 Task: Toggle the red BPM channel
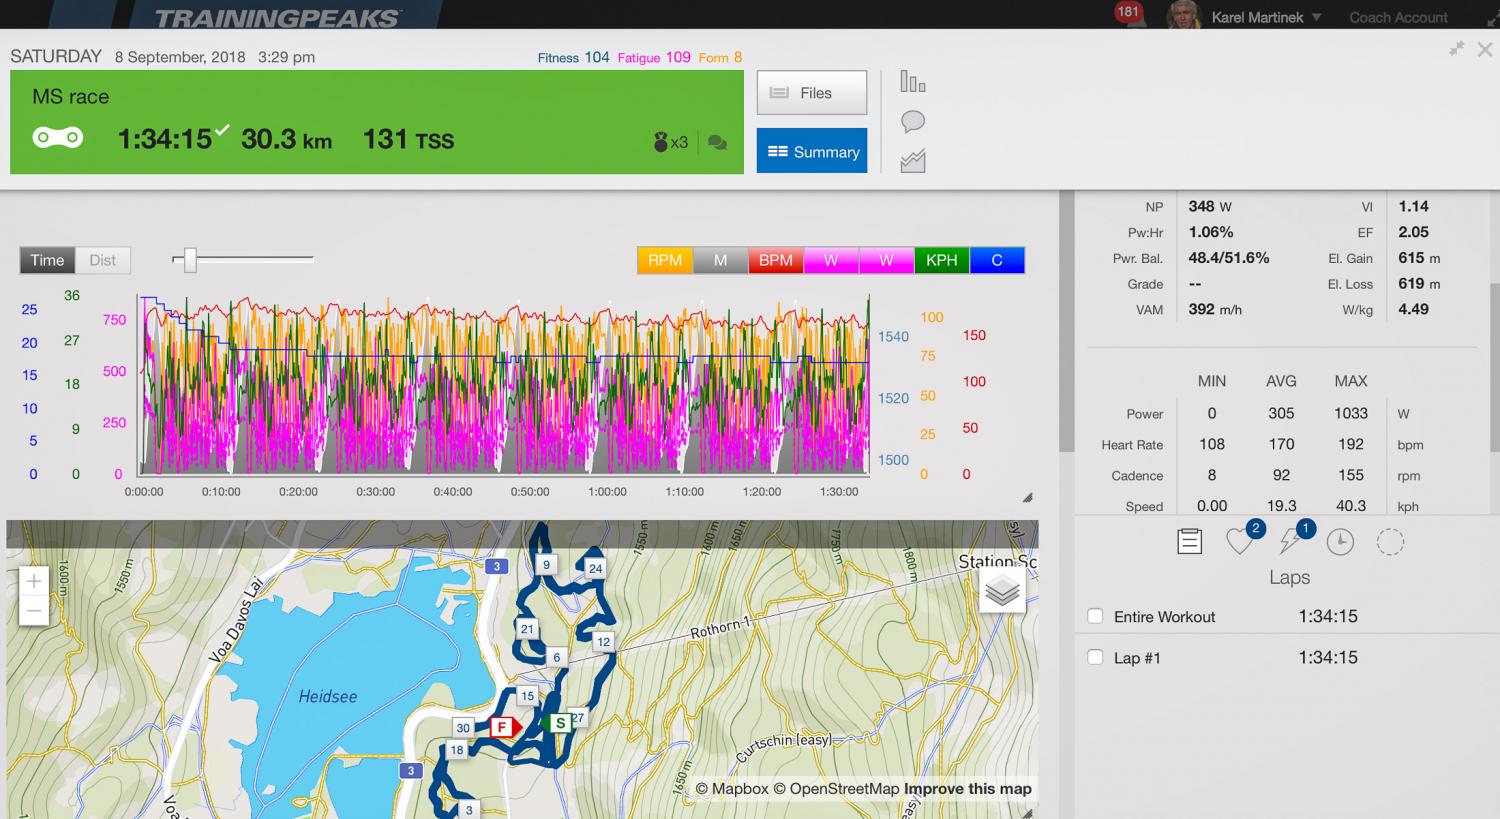(x=775, y=260)
